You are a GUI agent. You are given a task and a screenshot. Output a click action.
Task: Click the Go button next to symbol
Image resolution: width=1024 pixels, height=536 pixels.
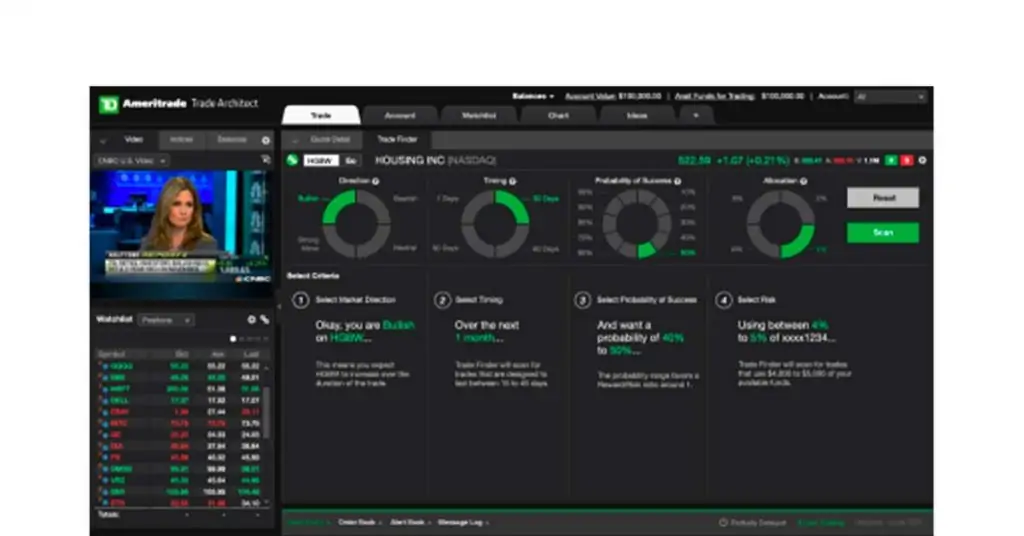(351, 161)
